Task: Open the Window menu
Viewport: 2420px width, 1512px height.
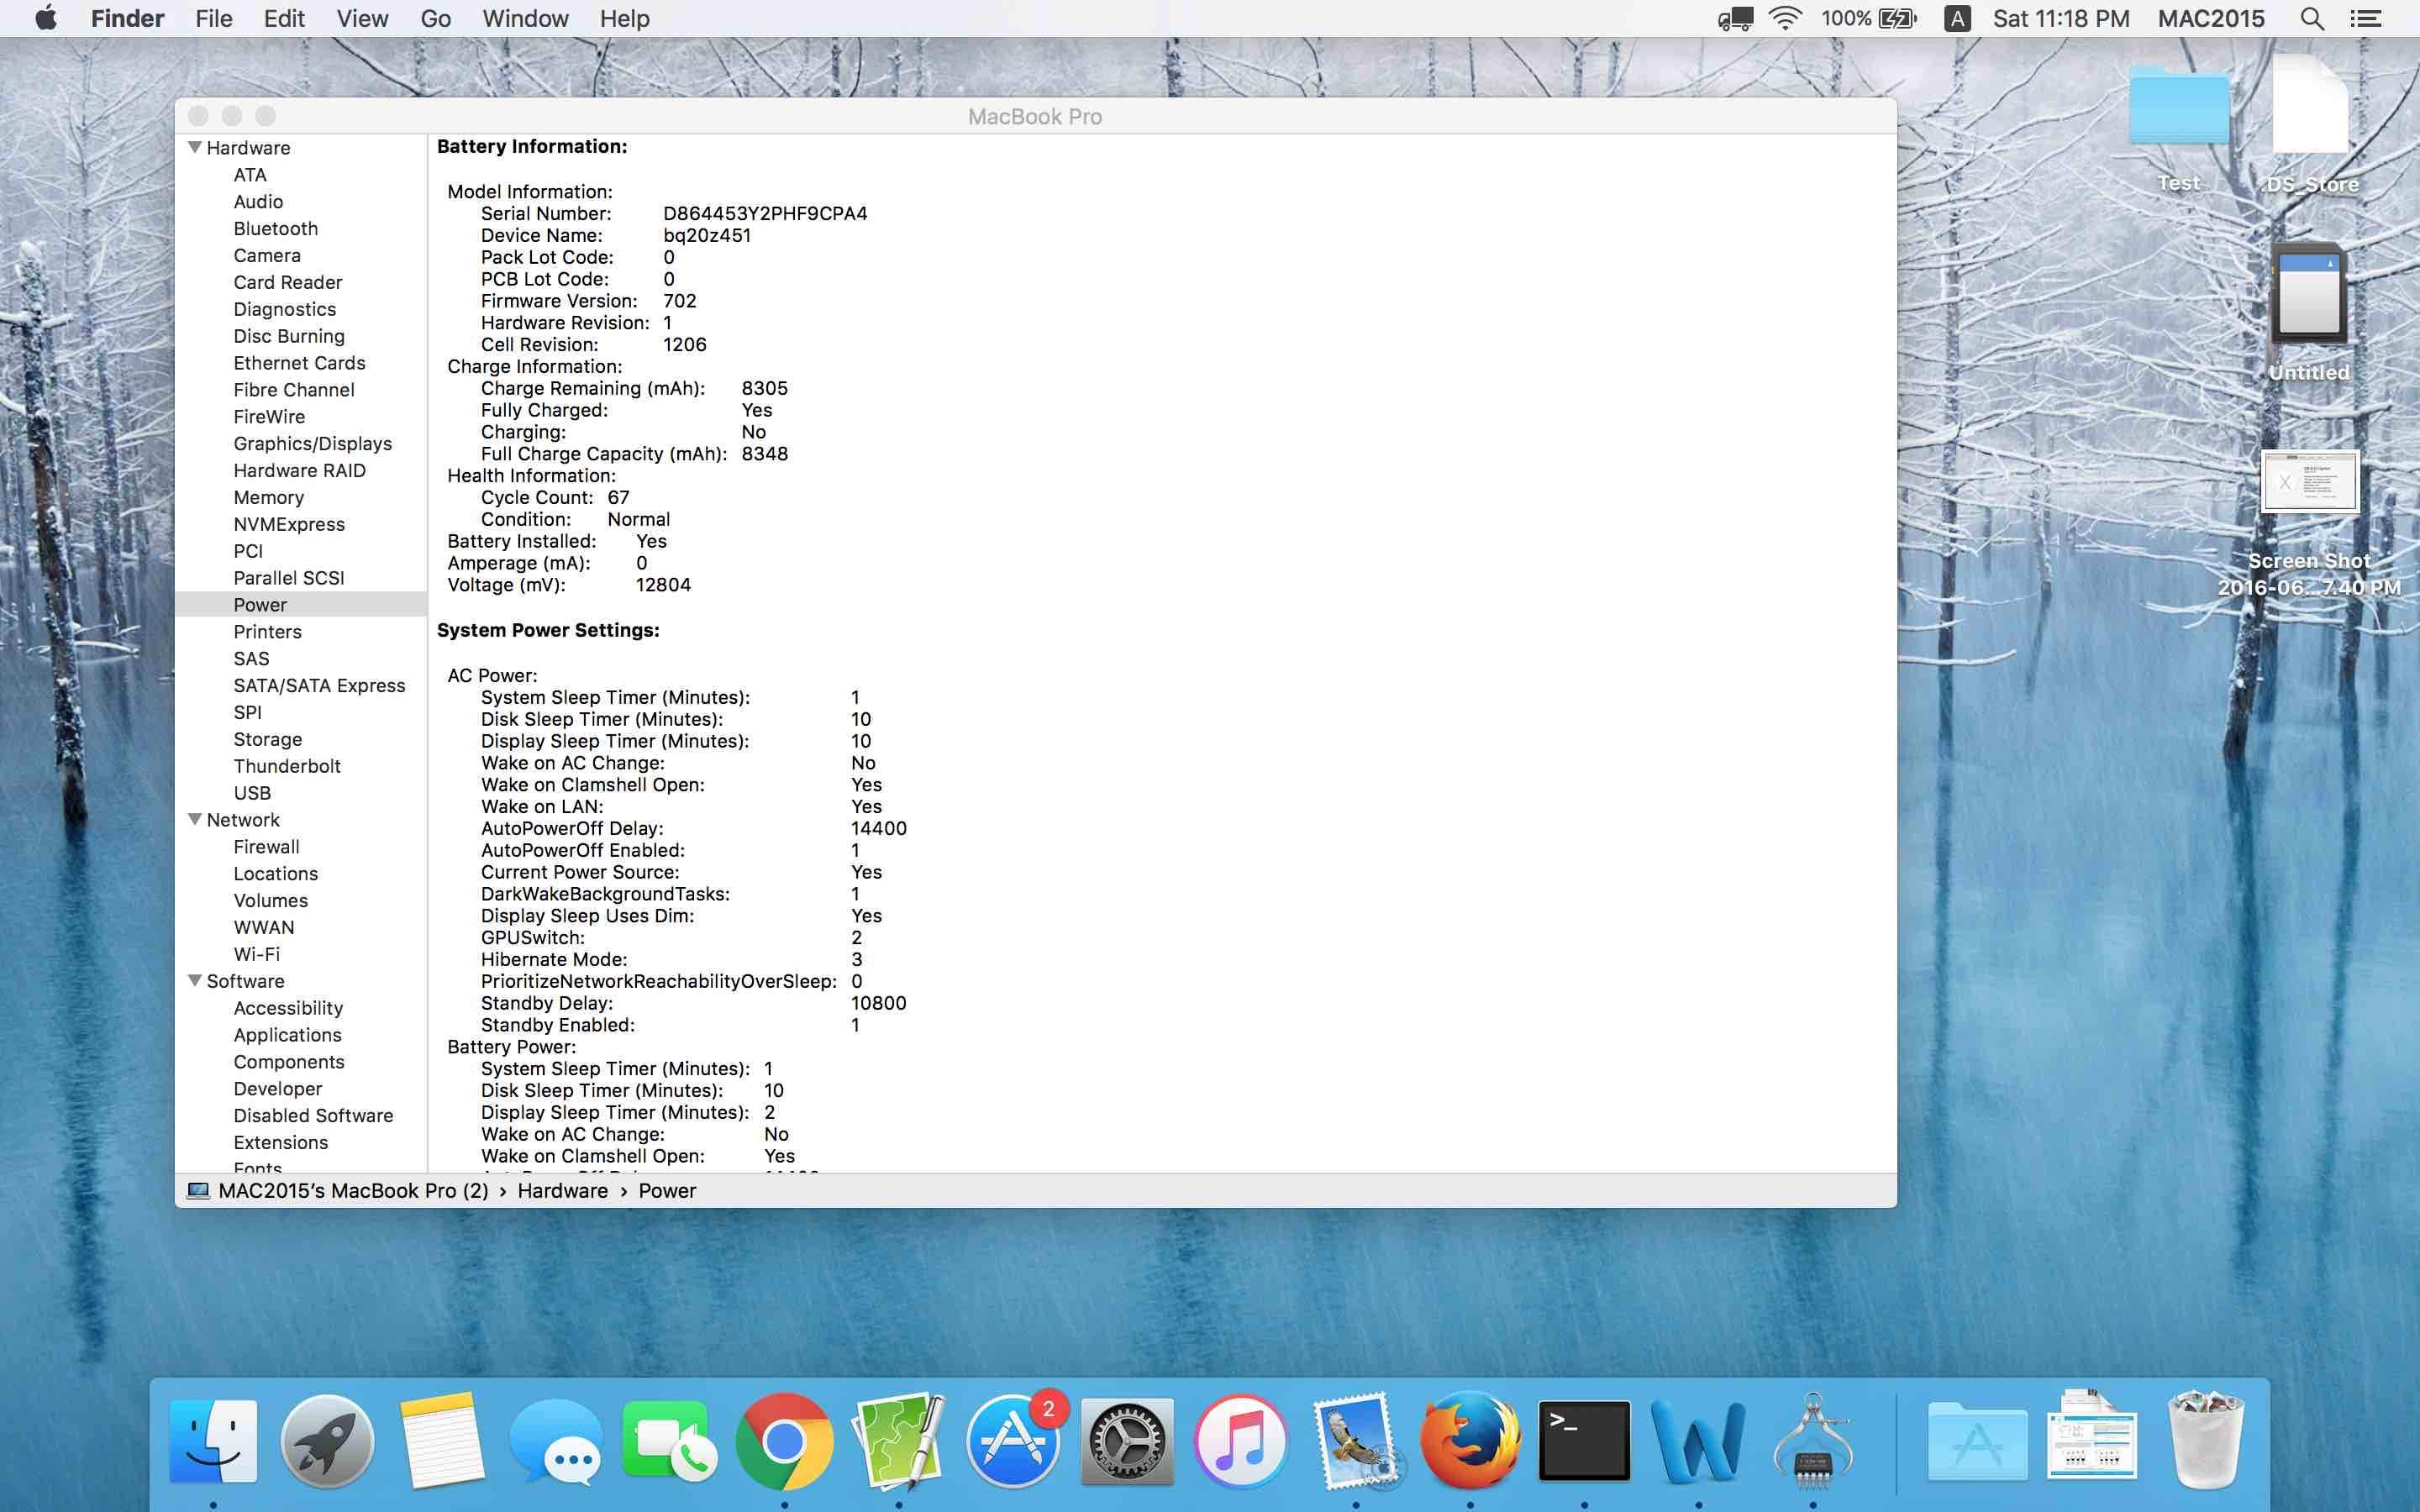Action: tap(525, 18)
